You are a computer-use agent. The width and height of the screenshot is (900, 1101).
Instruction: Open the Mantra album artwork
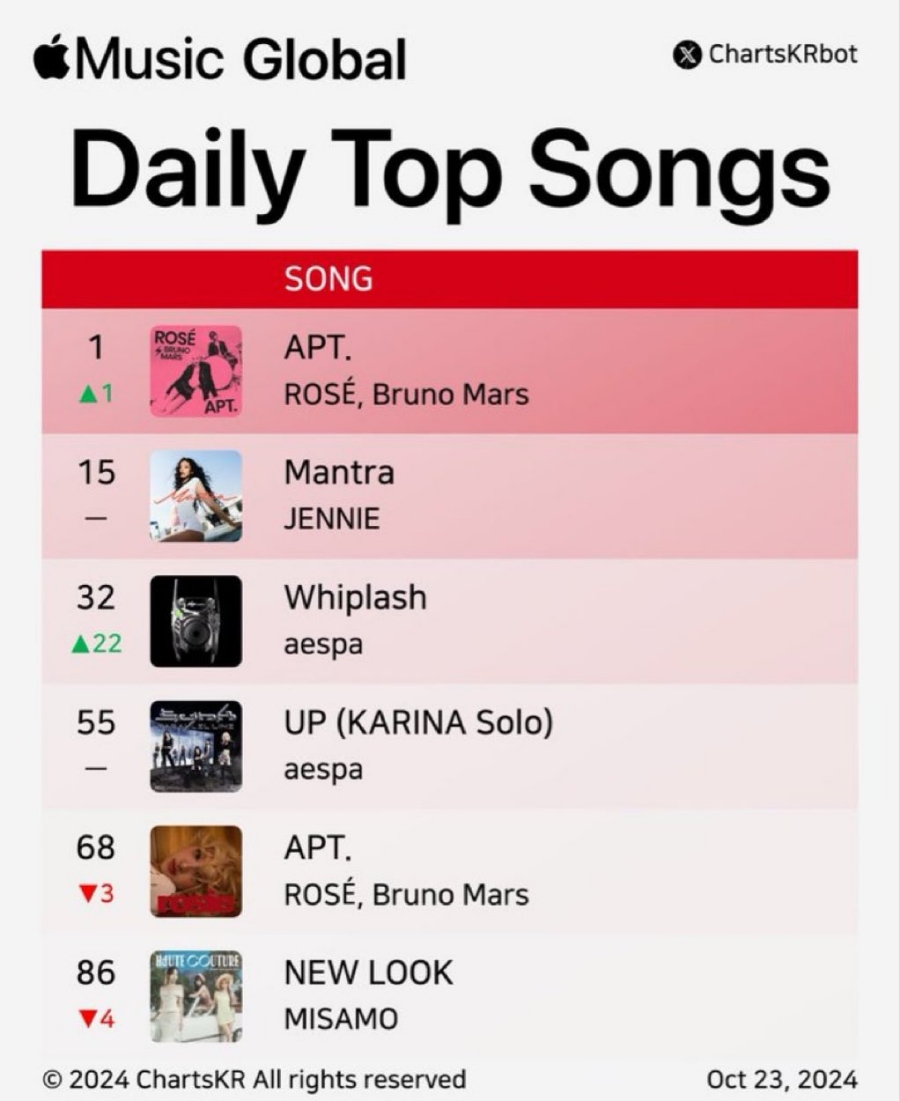tap(196, 496)
